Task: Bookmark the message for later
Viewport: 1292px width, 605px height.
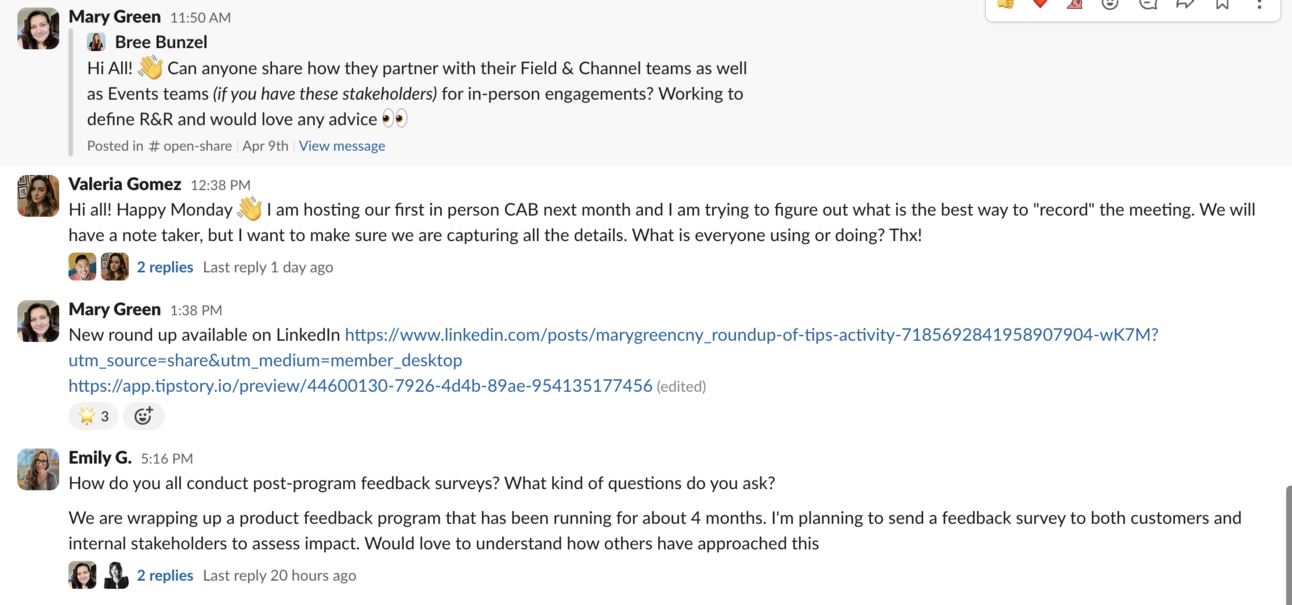Action: [1222, 4]
